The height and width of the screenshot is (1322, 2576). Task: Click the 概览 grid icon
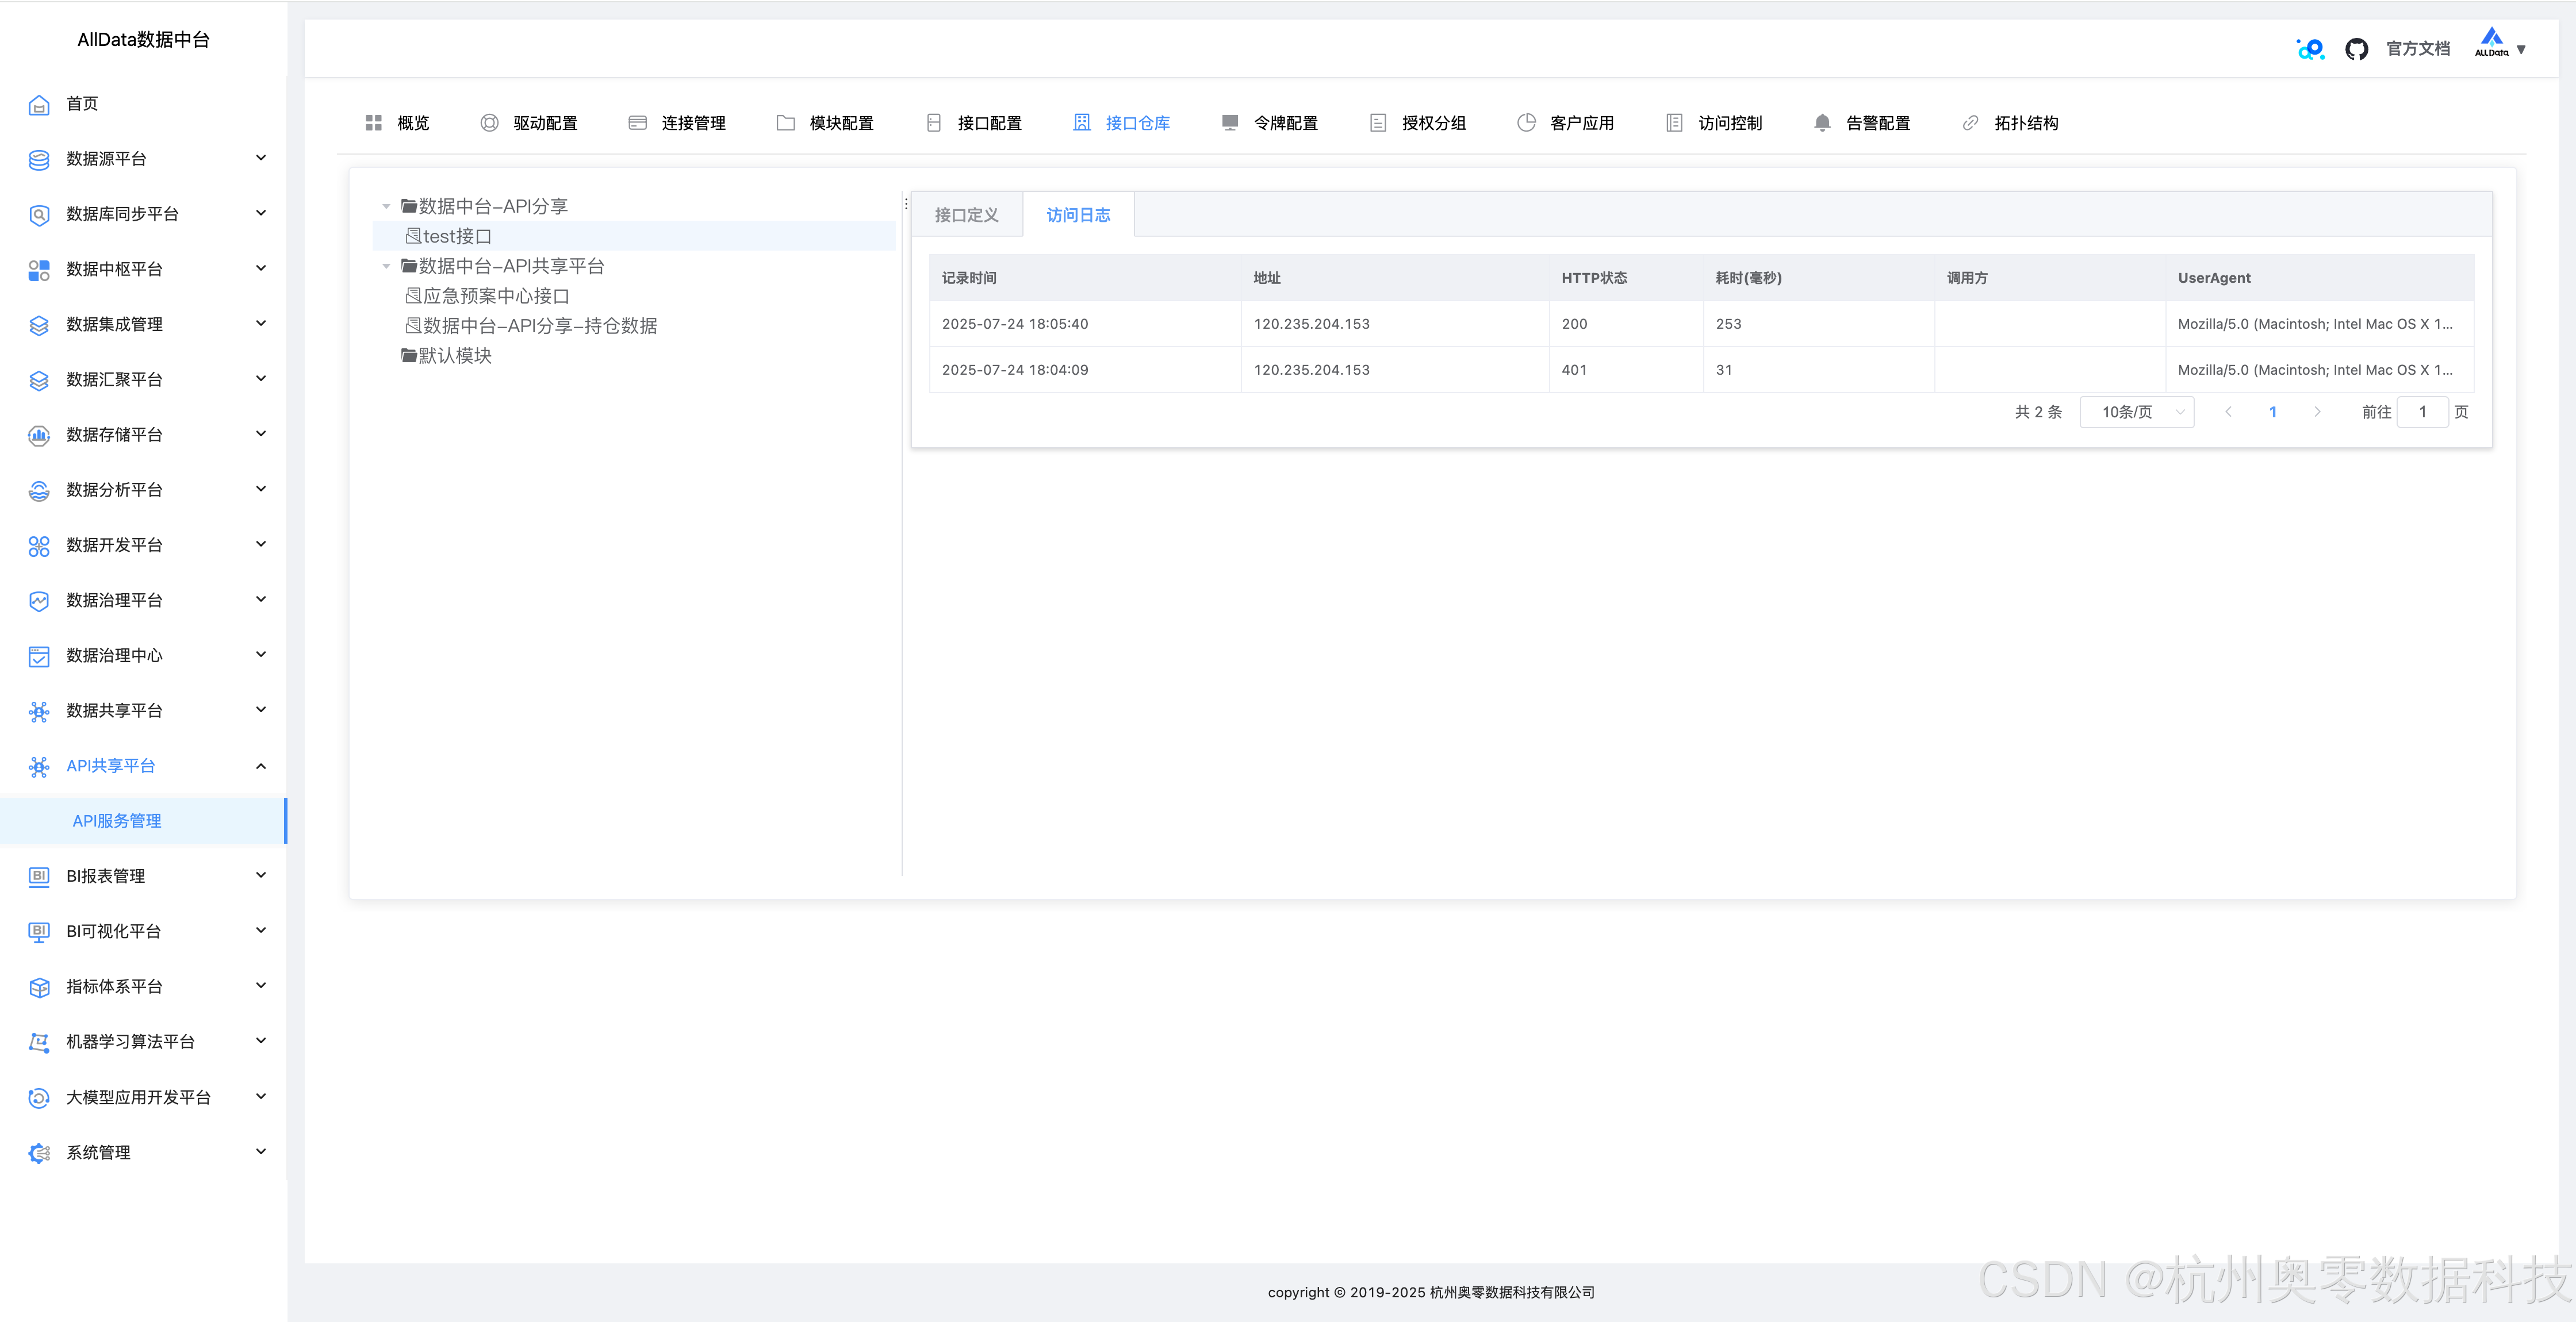pyautogui.click(x=374, y=123)
